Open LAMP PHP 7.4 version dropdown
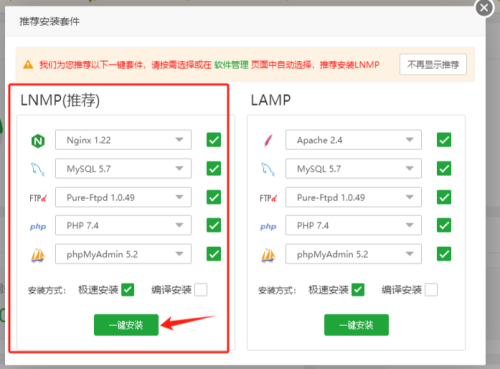The height and width of the screenshot is (369, 500). point(353,225)
